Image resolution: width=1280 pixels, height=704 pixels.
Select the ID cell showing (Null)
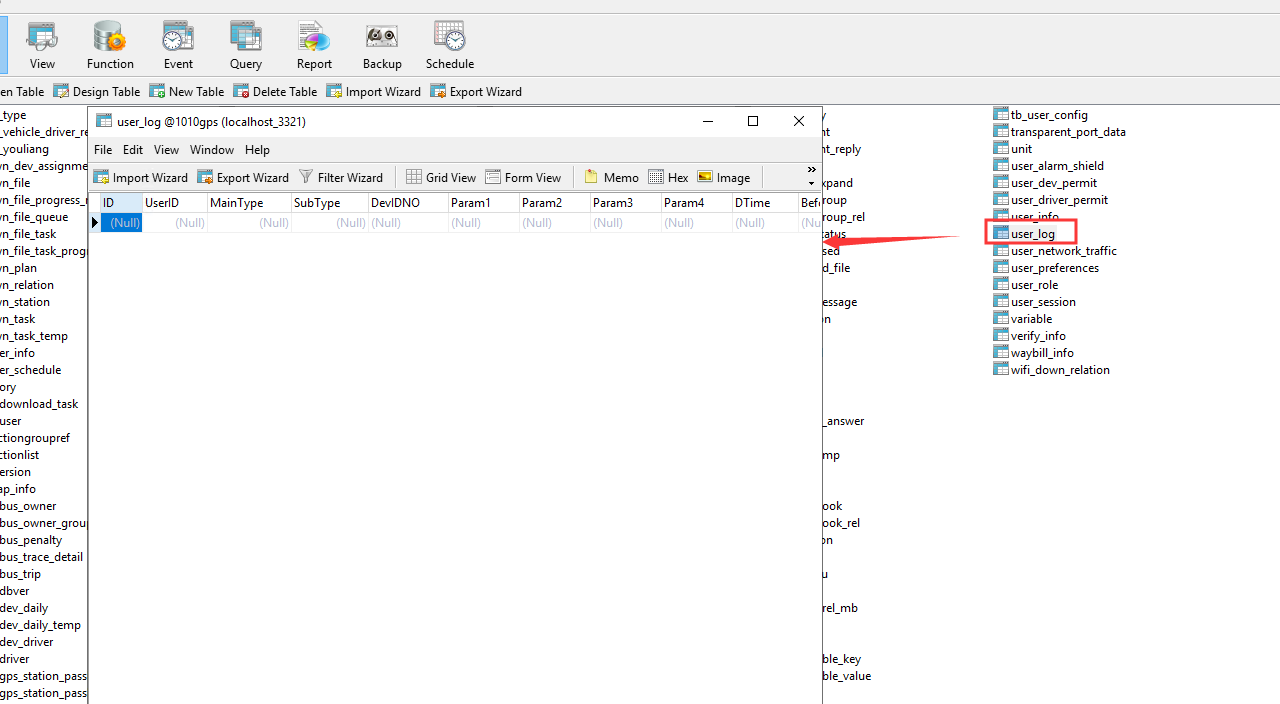coord(121,223)
